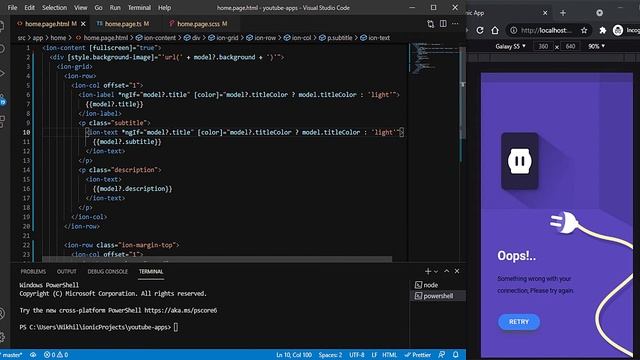Open Accounts icon in activity bar
This screenshot has height=360, width=640.
tap(2, 313)
